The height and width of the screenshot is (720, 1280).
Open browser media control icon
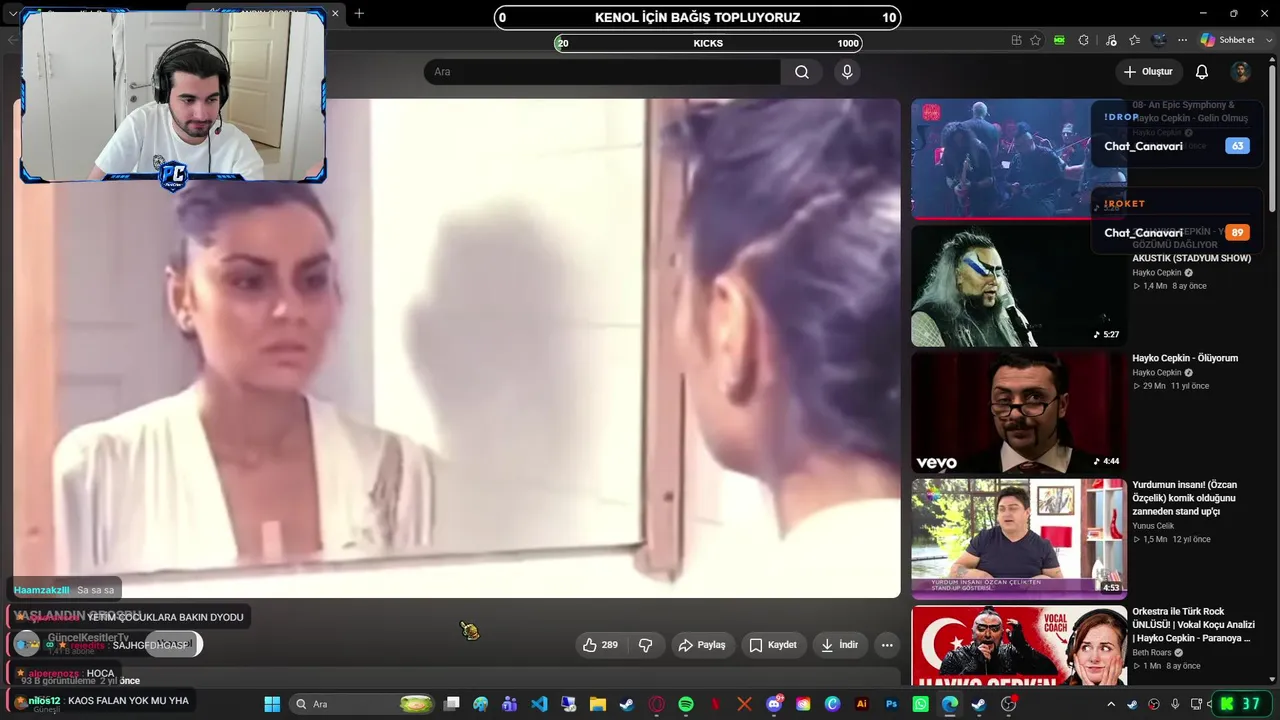pyautogui.click(x=1111, y=40)
